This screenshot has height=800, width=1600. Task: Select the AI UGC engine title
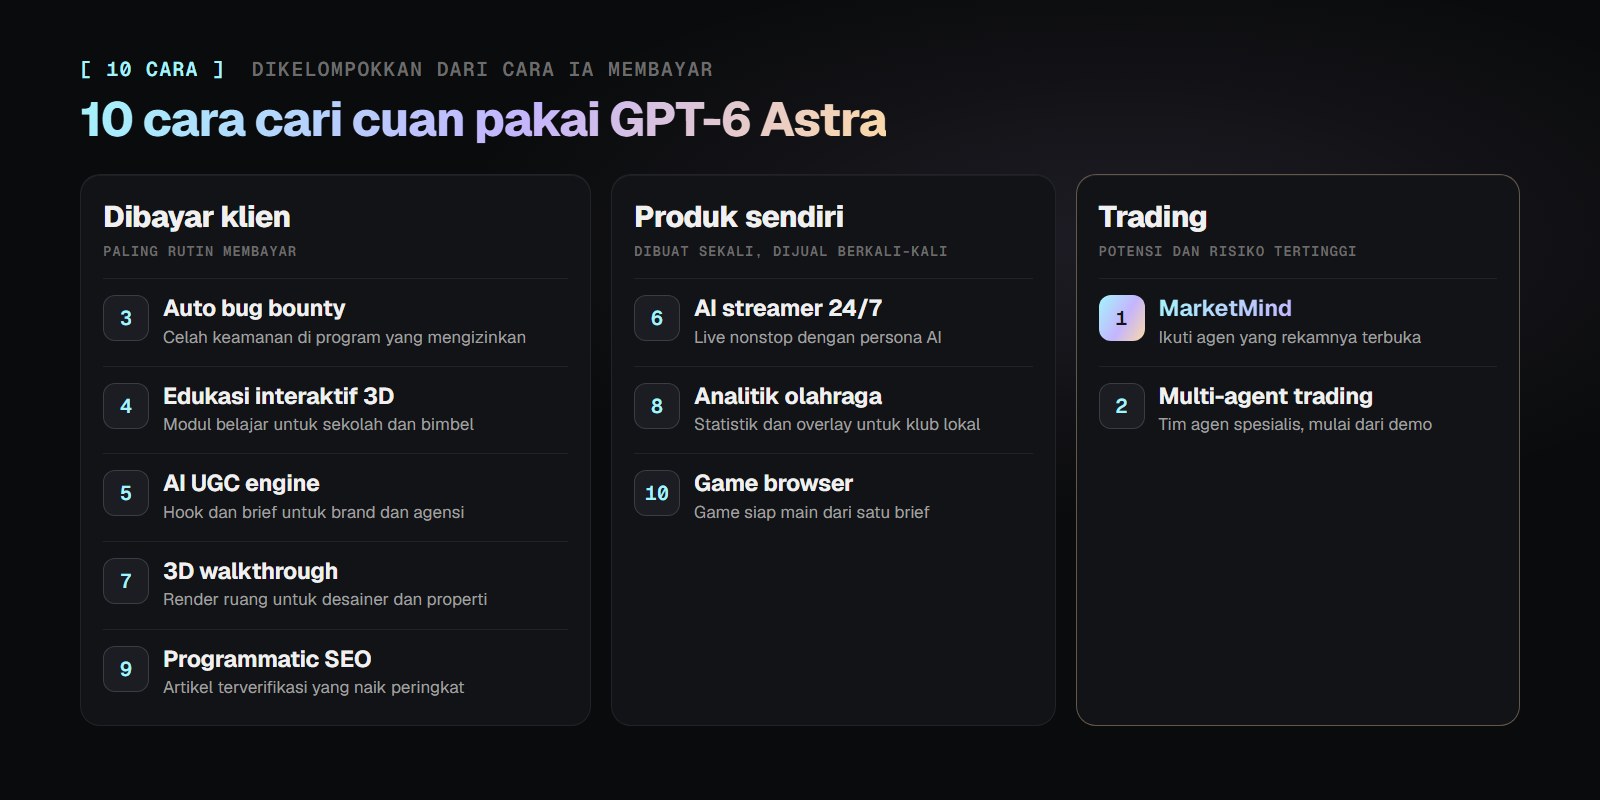241,483
